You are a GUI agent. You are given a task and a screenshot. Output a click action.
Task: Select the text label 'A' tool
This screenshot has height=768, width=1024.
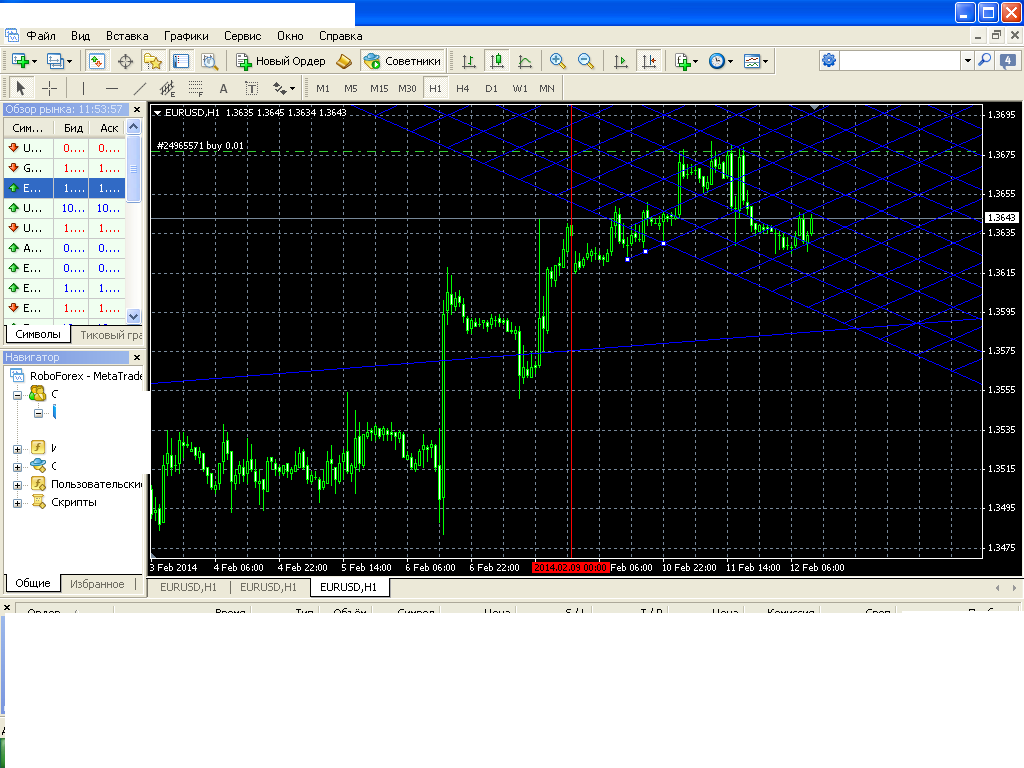coord(223,88)
